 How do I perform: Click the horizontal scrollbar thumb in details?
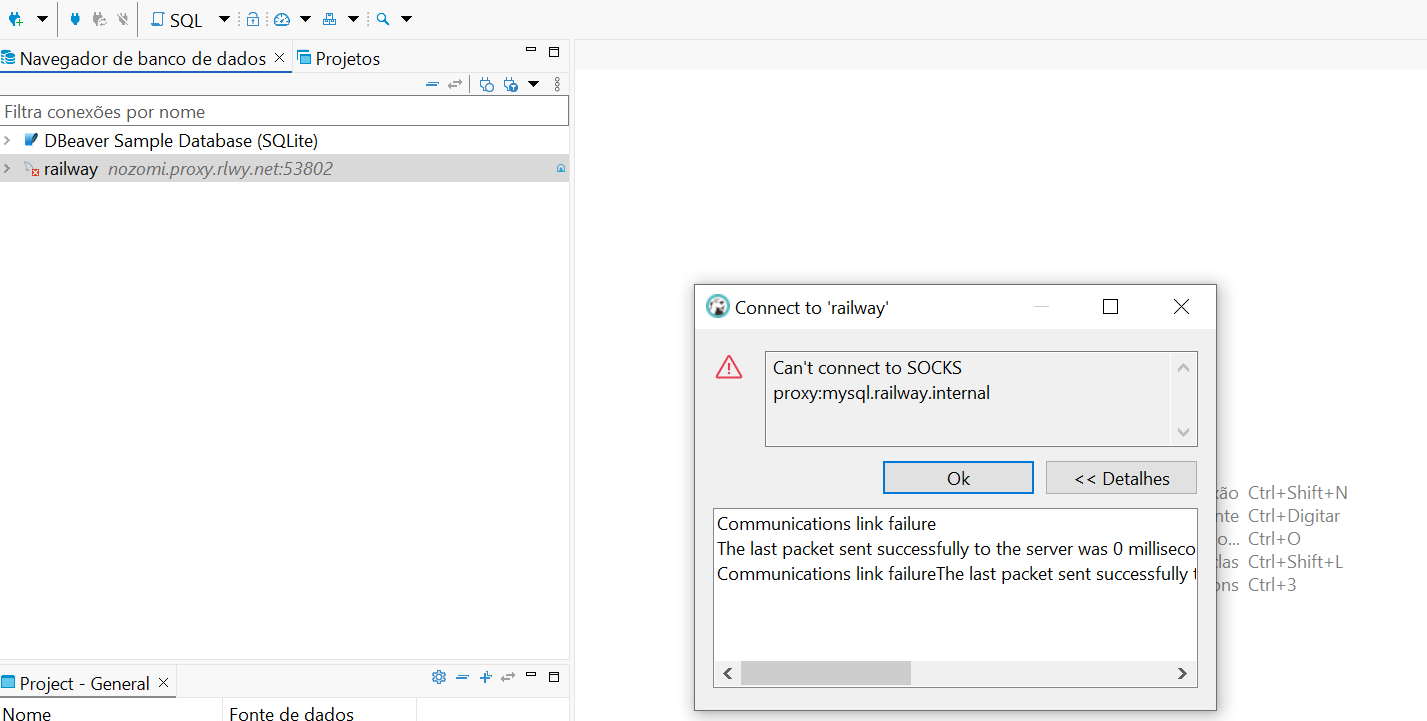click(826, 673)
